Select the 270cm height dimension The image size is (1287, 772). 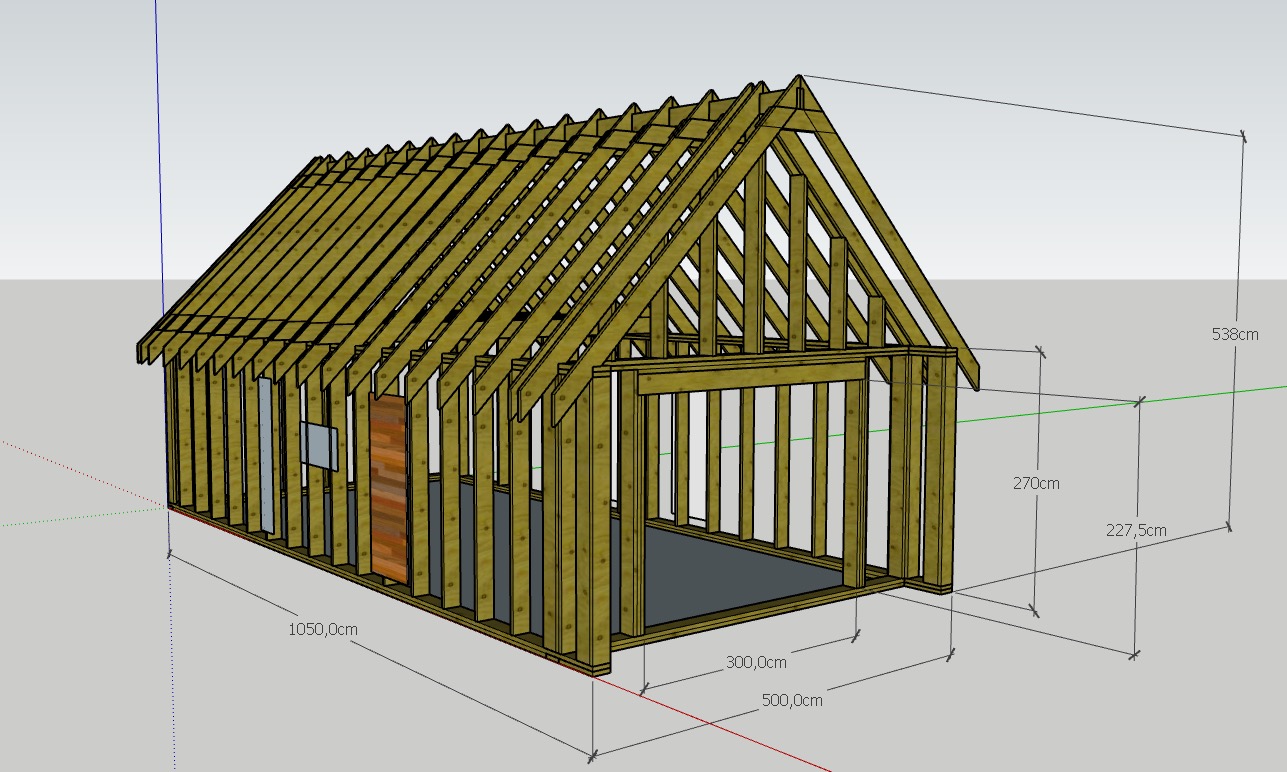tap(1036, 482)
